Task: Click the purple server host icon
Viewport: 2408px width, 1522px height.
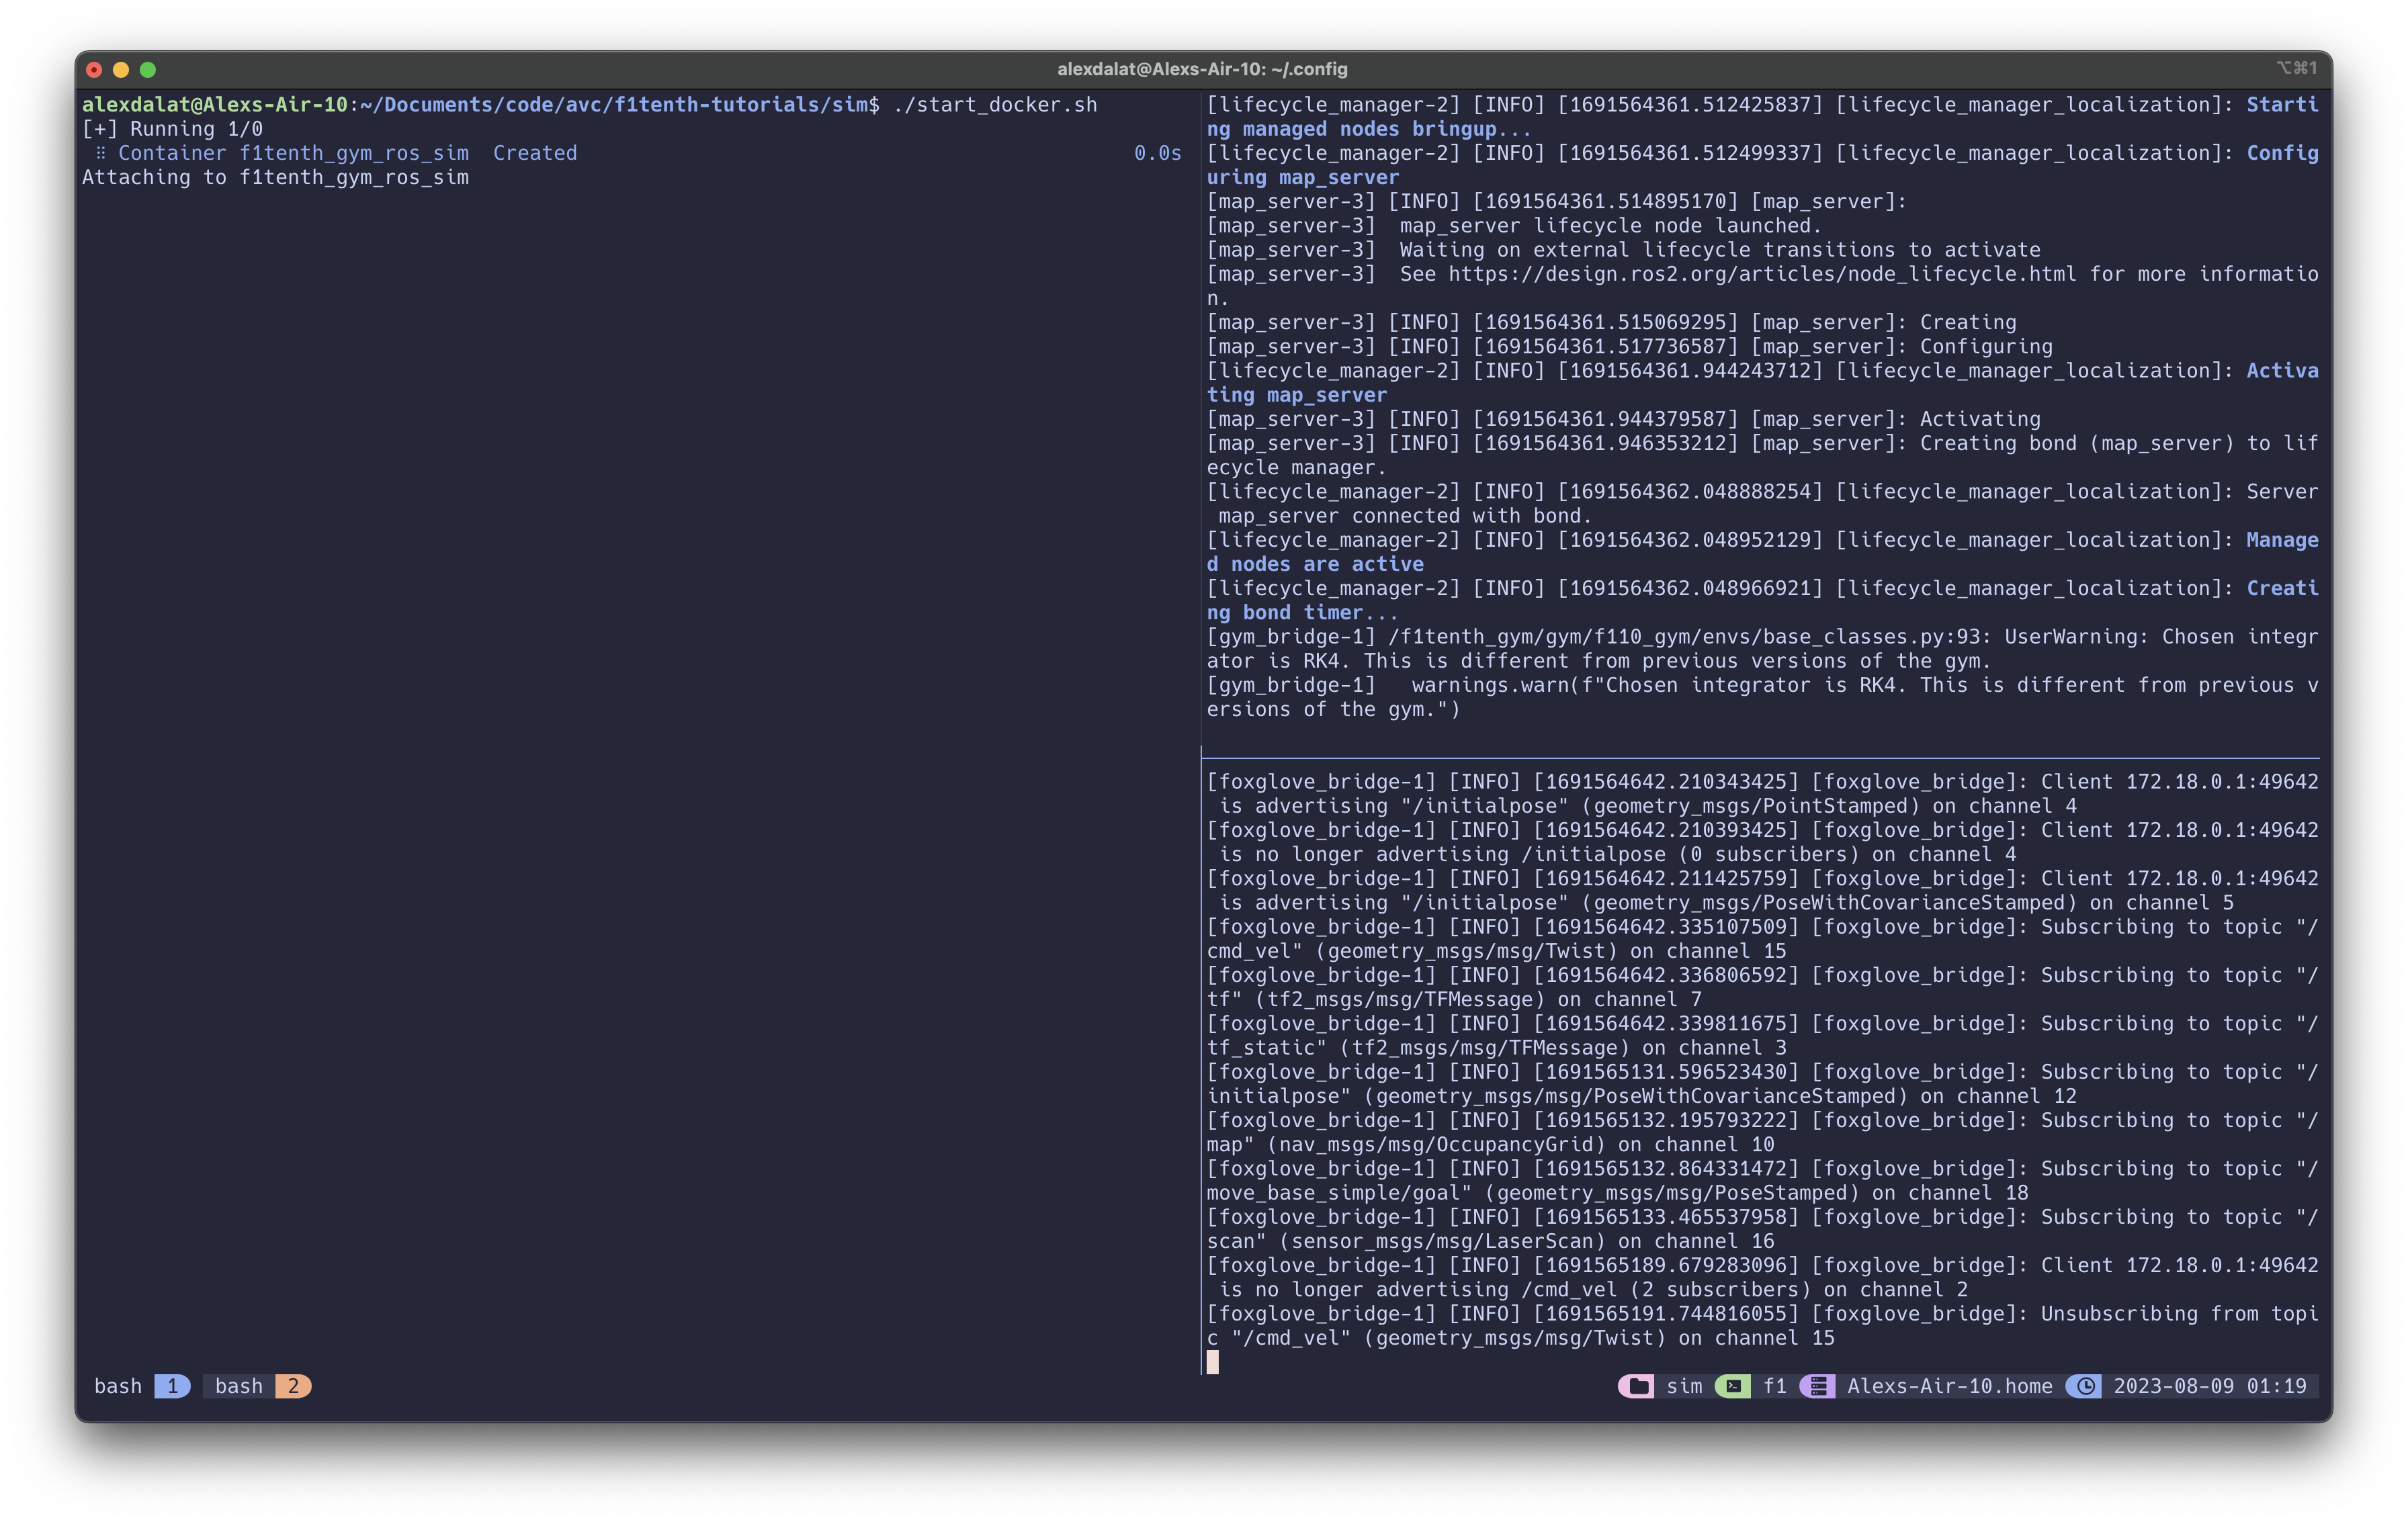Action: 1817,1386
